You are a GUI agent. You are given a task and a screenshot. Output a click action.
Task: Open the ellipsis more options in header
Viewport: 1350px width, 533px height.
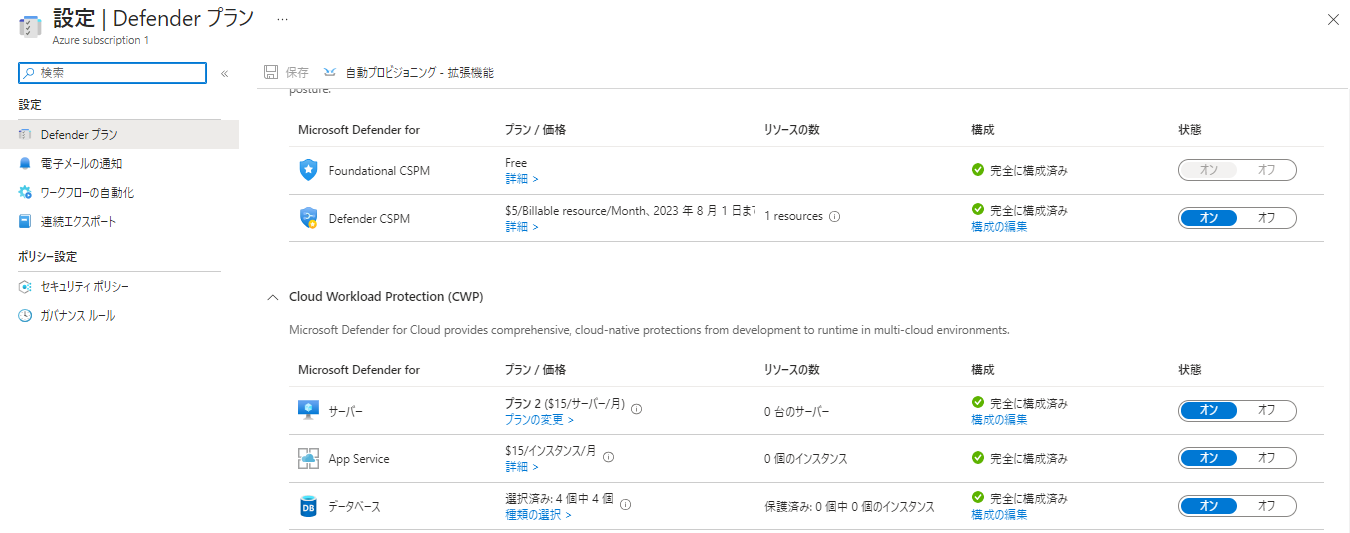(282, 18)
